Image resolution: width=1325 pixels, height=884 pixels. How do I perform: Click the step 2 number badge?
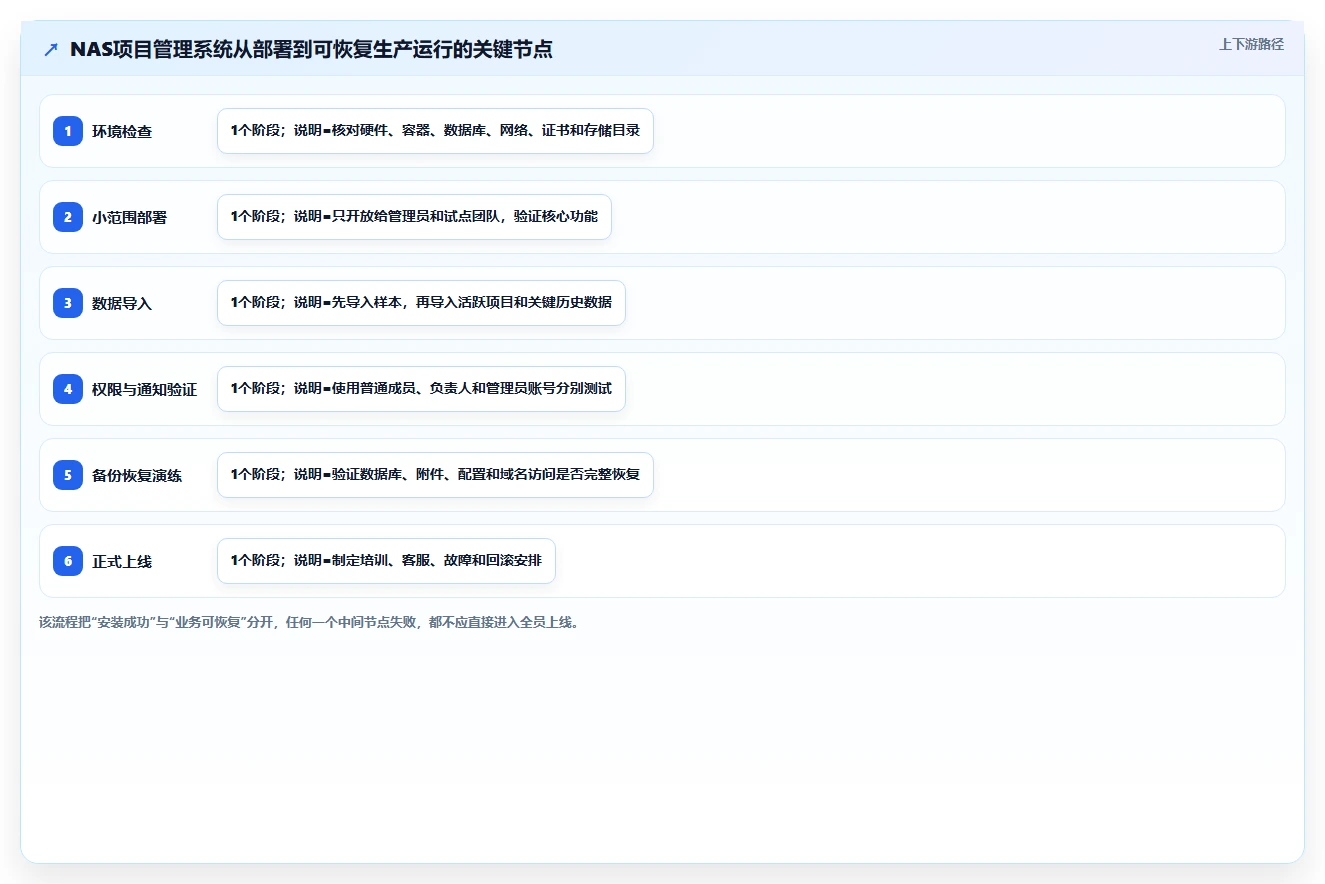(68, 217)
